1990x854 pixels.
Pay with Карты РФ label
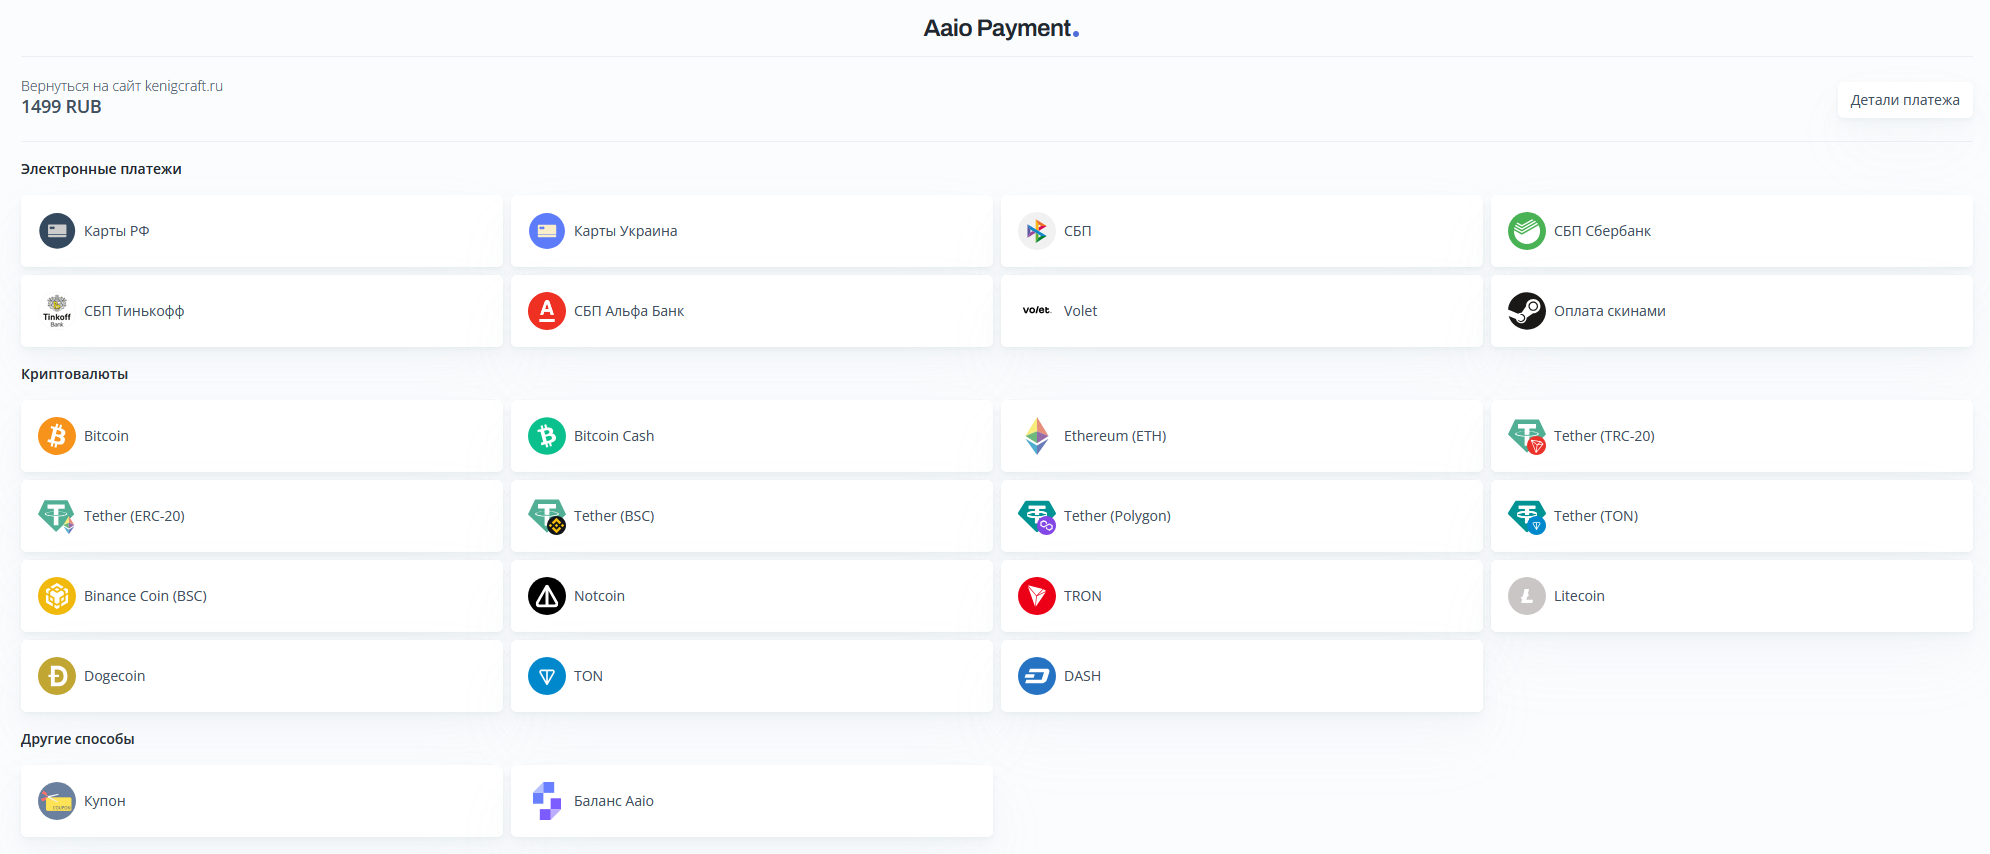(117, 231)
